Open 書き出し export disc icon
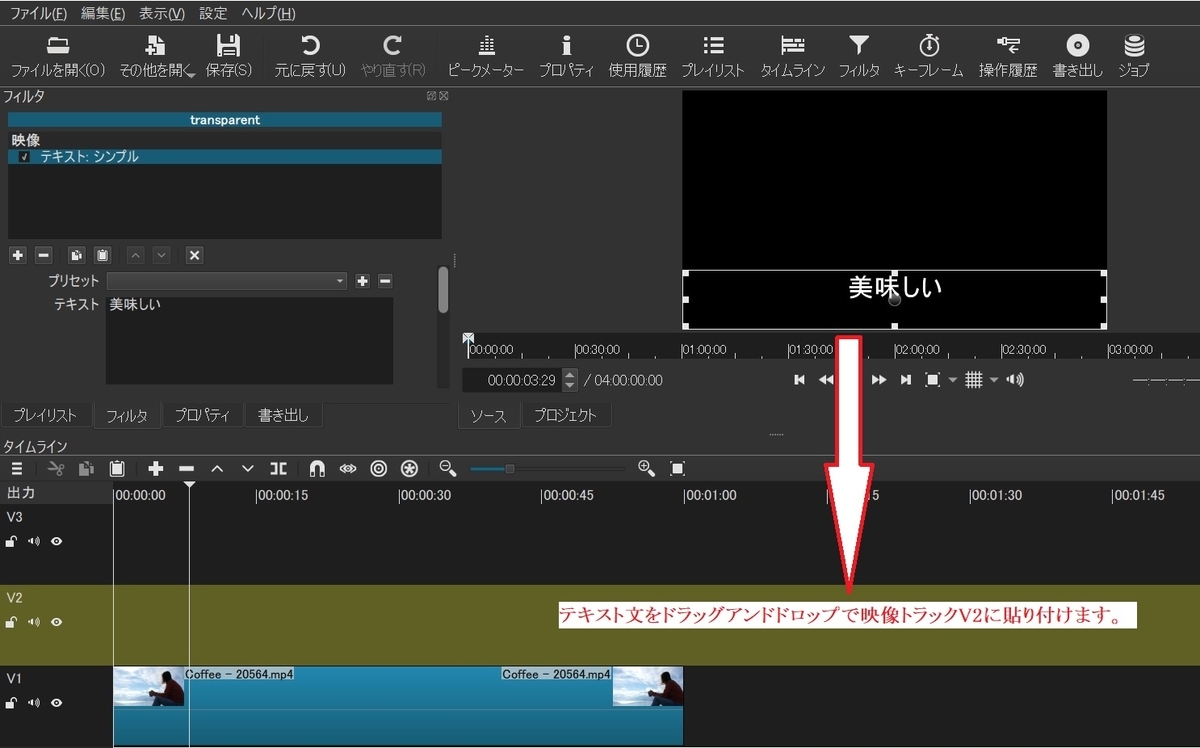Screen dimensions: 1200x748 tap(1077, 57)
